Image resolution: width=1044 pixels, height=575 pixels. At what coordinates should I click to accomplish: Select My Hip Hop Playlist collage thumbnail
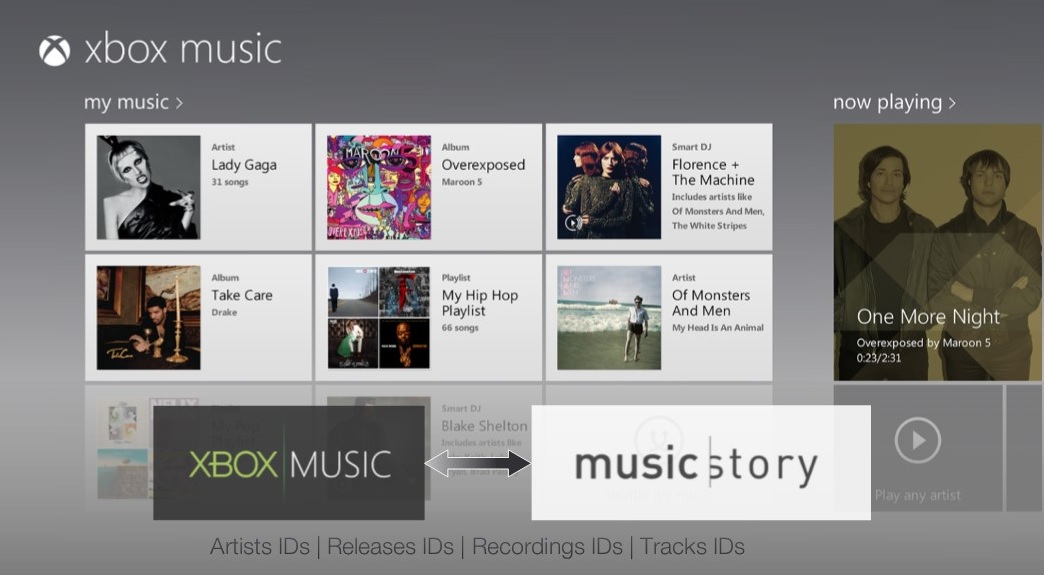379,318
